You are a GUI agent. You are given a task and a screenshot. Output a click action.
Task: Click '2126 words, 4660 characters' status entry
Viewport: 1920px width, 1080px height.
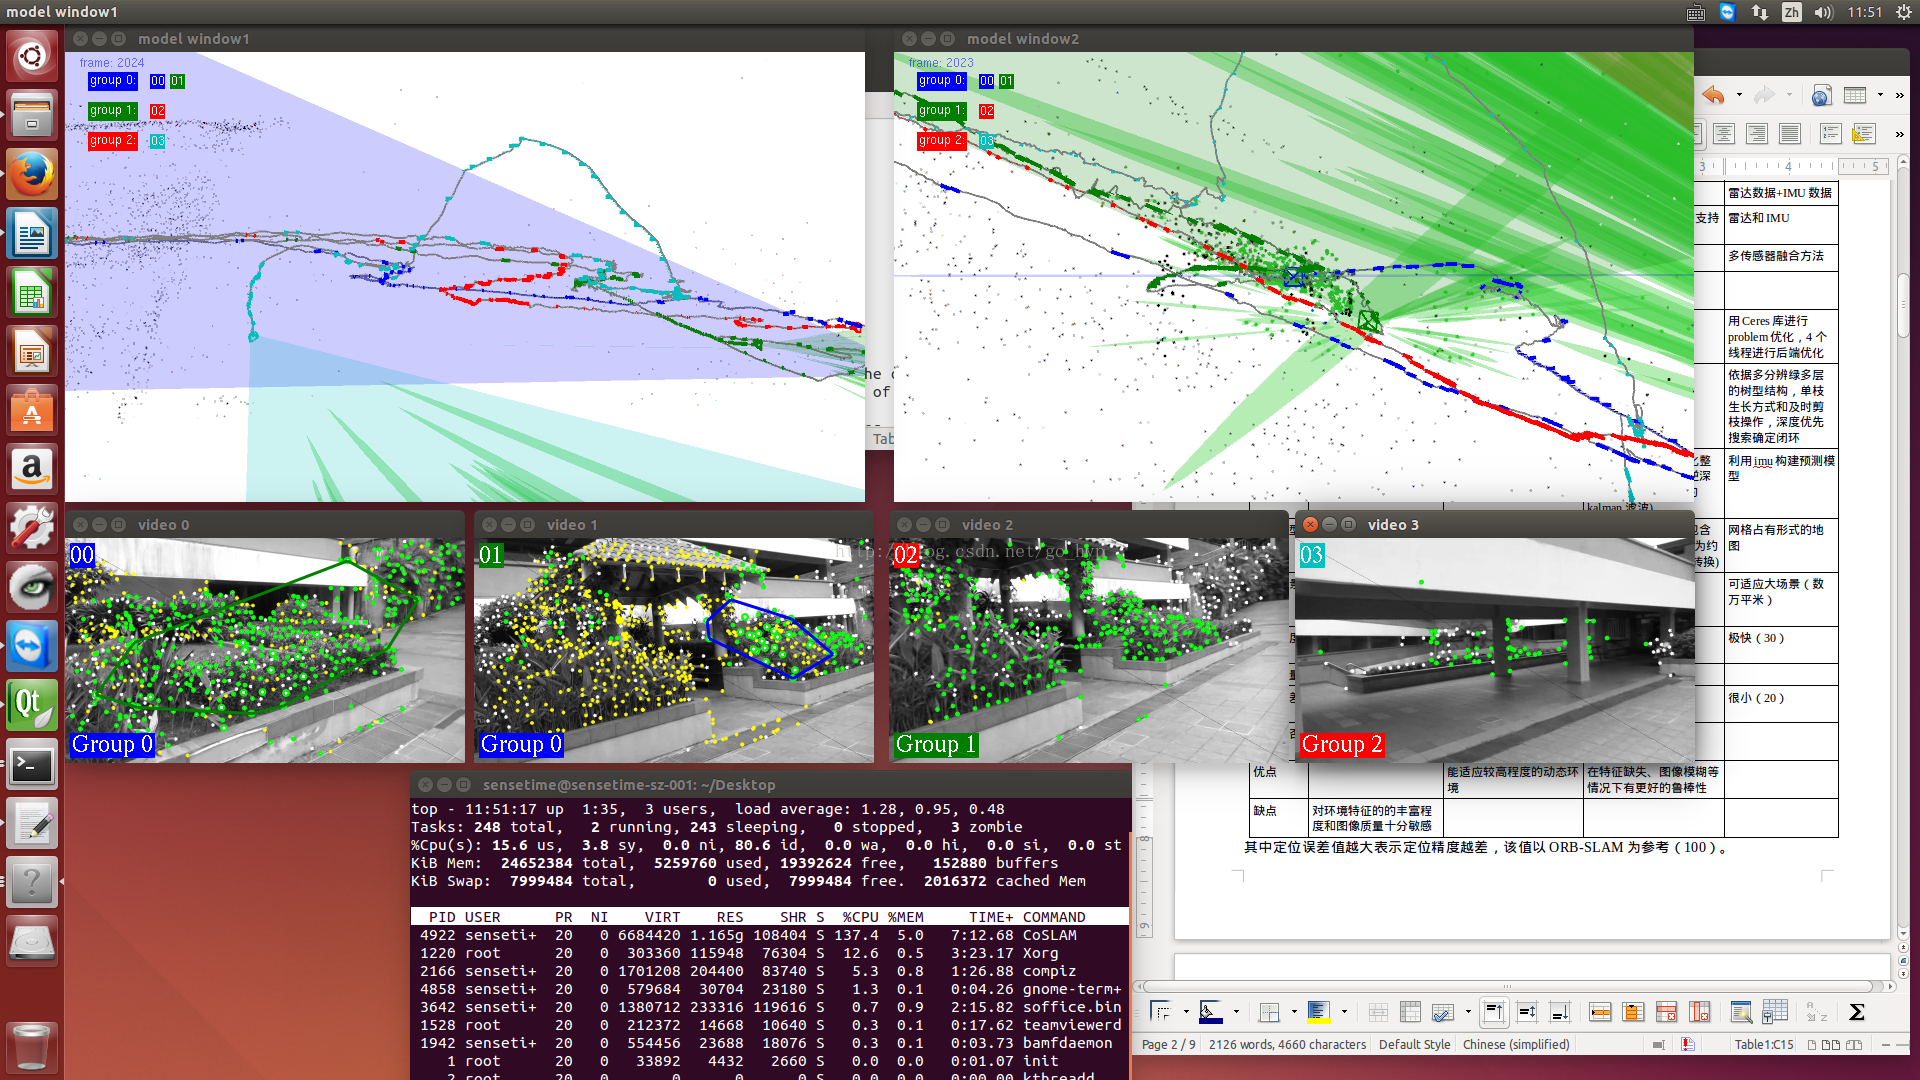1287,1044
